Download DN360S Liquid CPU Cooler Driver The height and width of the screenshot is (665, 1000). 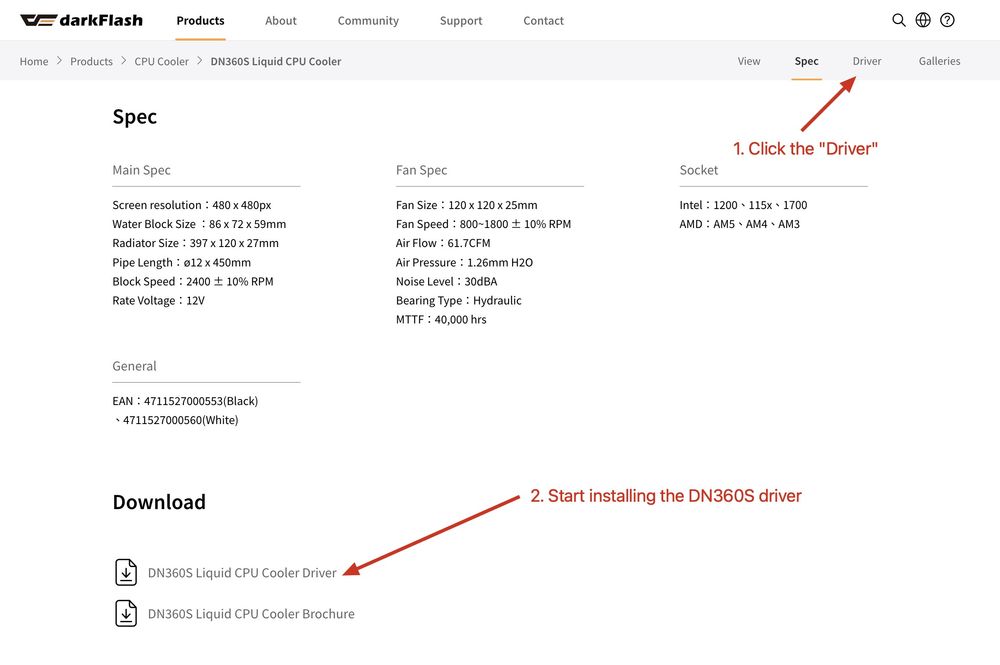pyautogui.click(x=242, y=573)
